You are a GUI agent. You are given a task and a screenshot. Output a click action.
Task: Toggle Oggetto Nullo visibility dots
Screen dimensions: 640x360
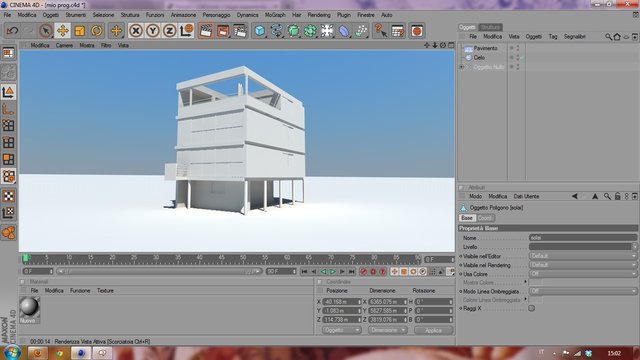518,67
